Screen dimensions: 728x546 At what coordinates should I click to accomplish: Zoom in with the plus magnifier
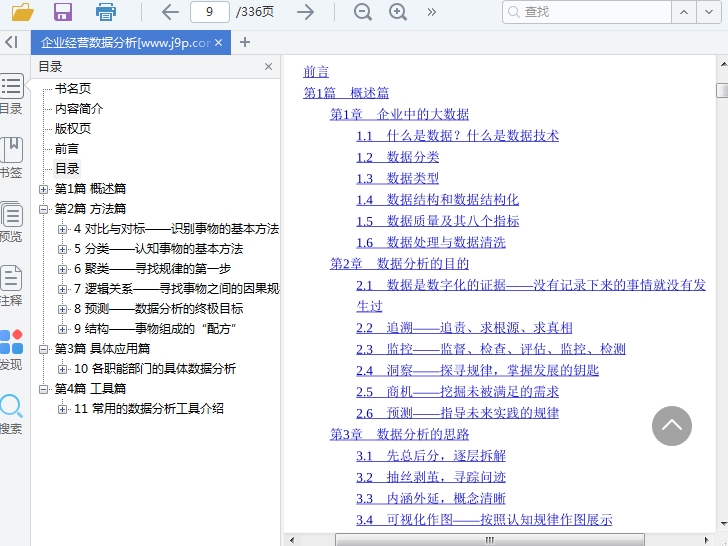398,12
